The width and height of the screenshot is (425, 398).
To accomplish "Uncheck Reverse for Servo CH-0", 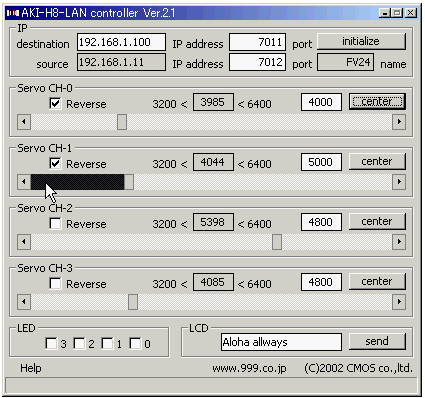I will coord(55,103).
